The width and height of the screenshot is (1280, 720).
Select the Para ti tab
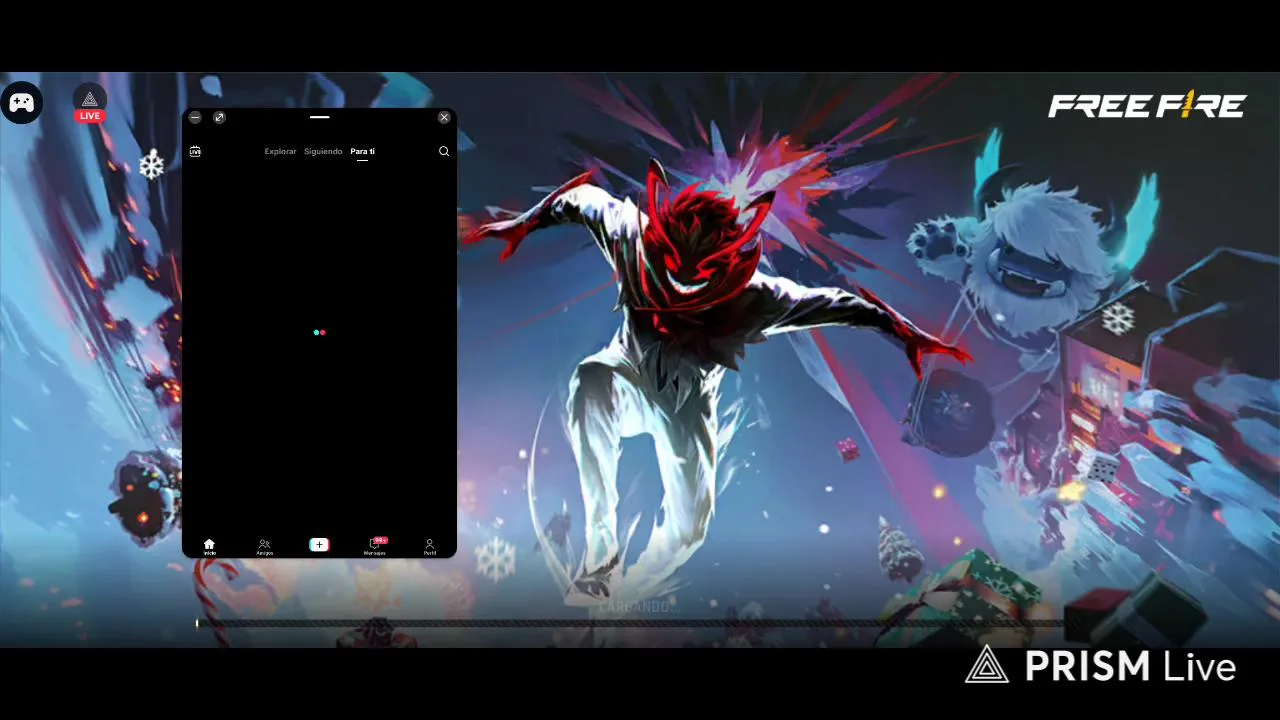[x=362, y=152]
